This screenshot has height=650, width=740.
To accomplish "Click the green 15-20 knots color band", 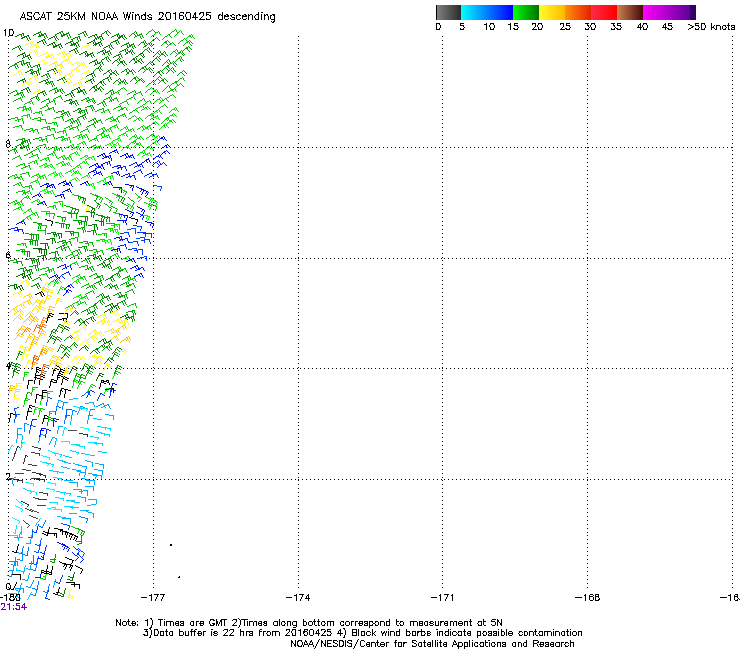I will [x=526, y=12].
